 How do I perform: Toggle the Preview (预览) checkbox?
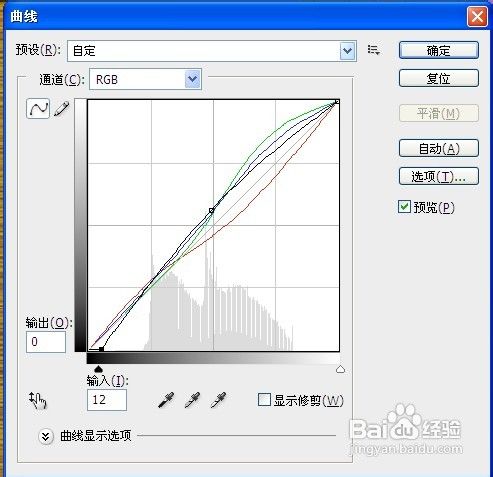pyautogui.click(x=404, y=207)
